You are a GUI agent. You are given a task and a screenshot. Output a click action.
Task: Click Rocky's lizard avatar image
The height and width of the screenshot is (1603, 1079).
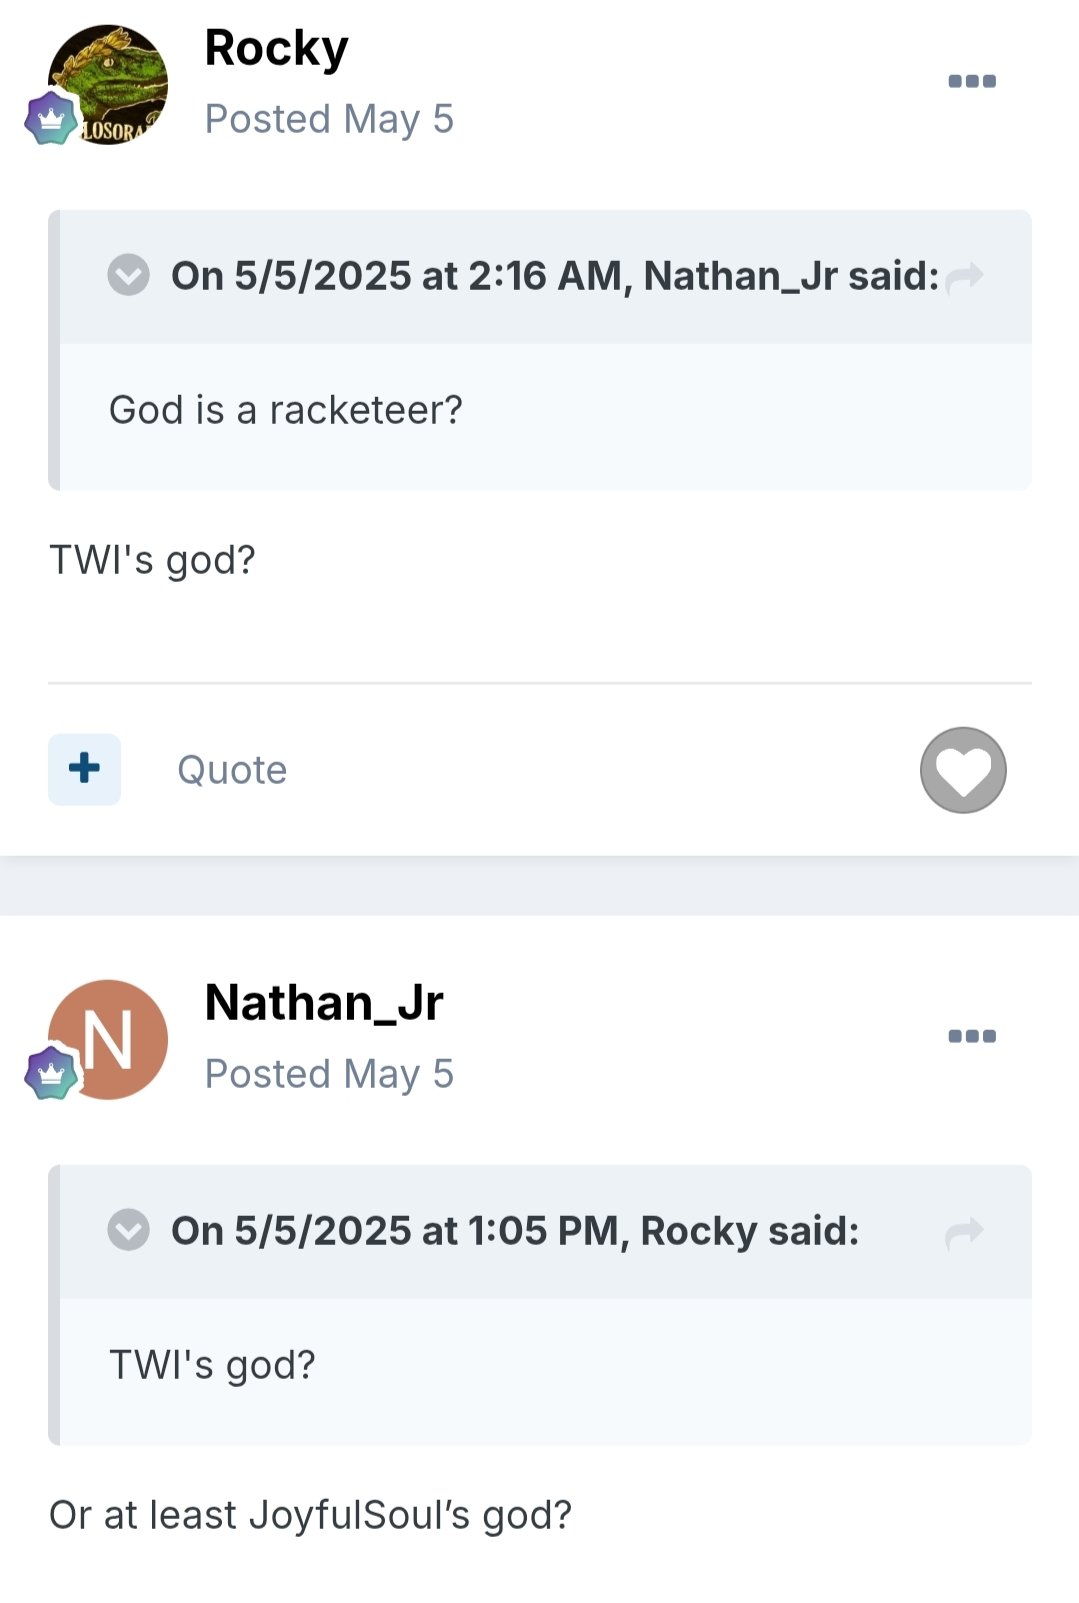tap(108, 84)
